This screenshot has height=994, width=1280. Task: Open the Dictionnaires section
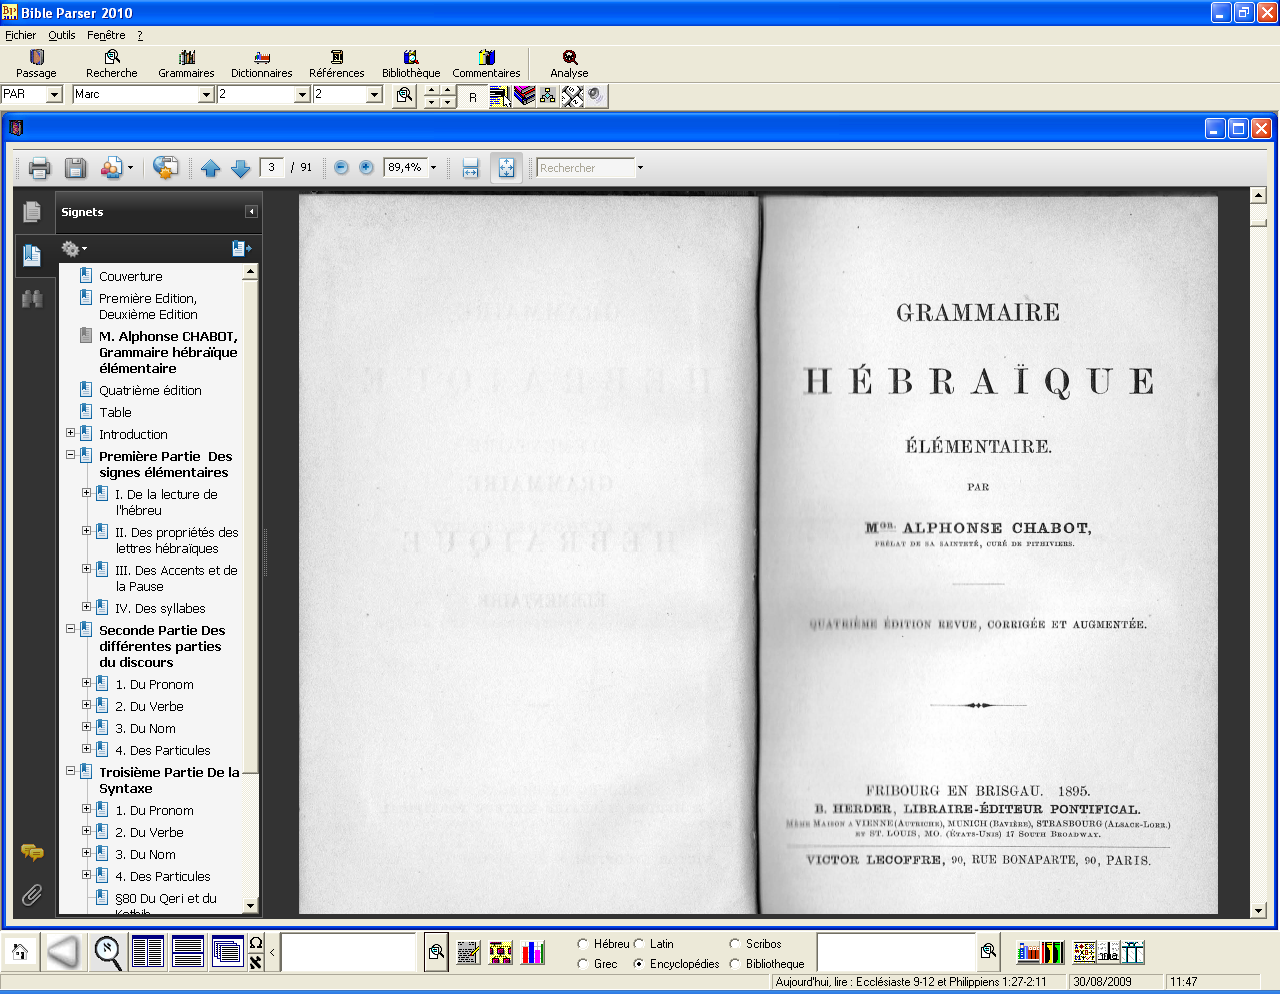[x=262, y=64]
